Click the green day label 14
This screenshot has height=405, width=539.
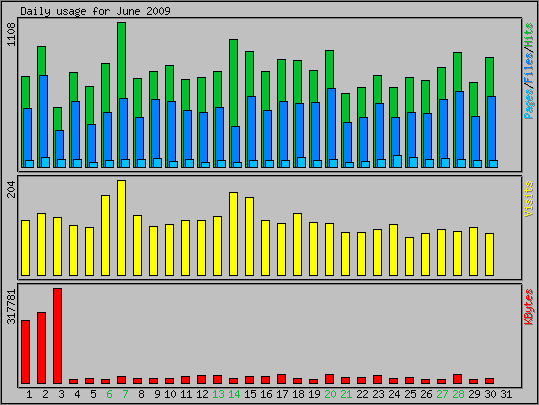point(234,394)
